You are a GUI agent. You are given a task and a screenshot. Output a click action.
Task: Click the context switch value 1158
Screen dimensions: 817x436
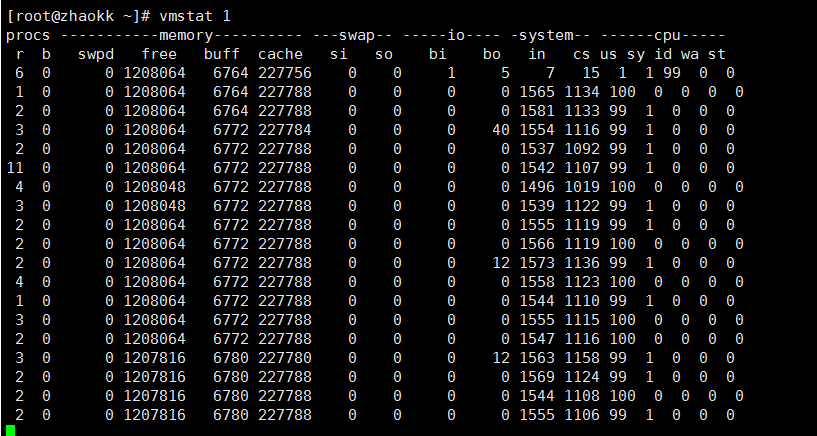click(582, 358)
